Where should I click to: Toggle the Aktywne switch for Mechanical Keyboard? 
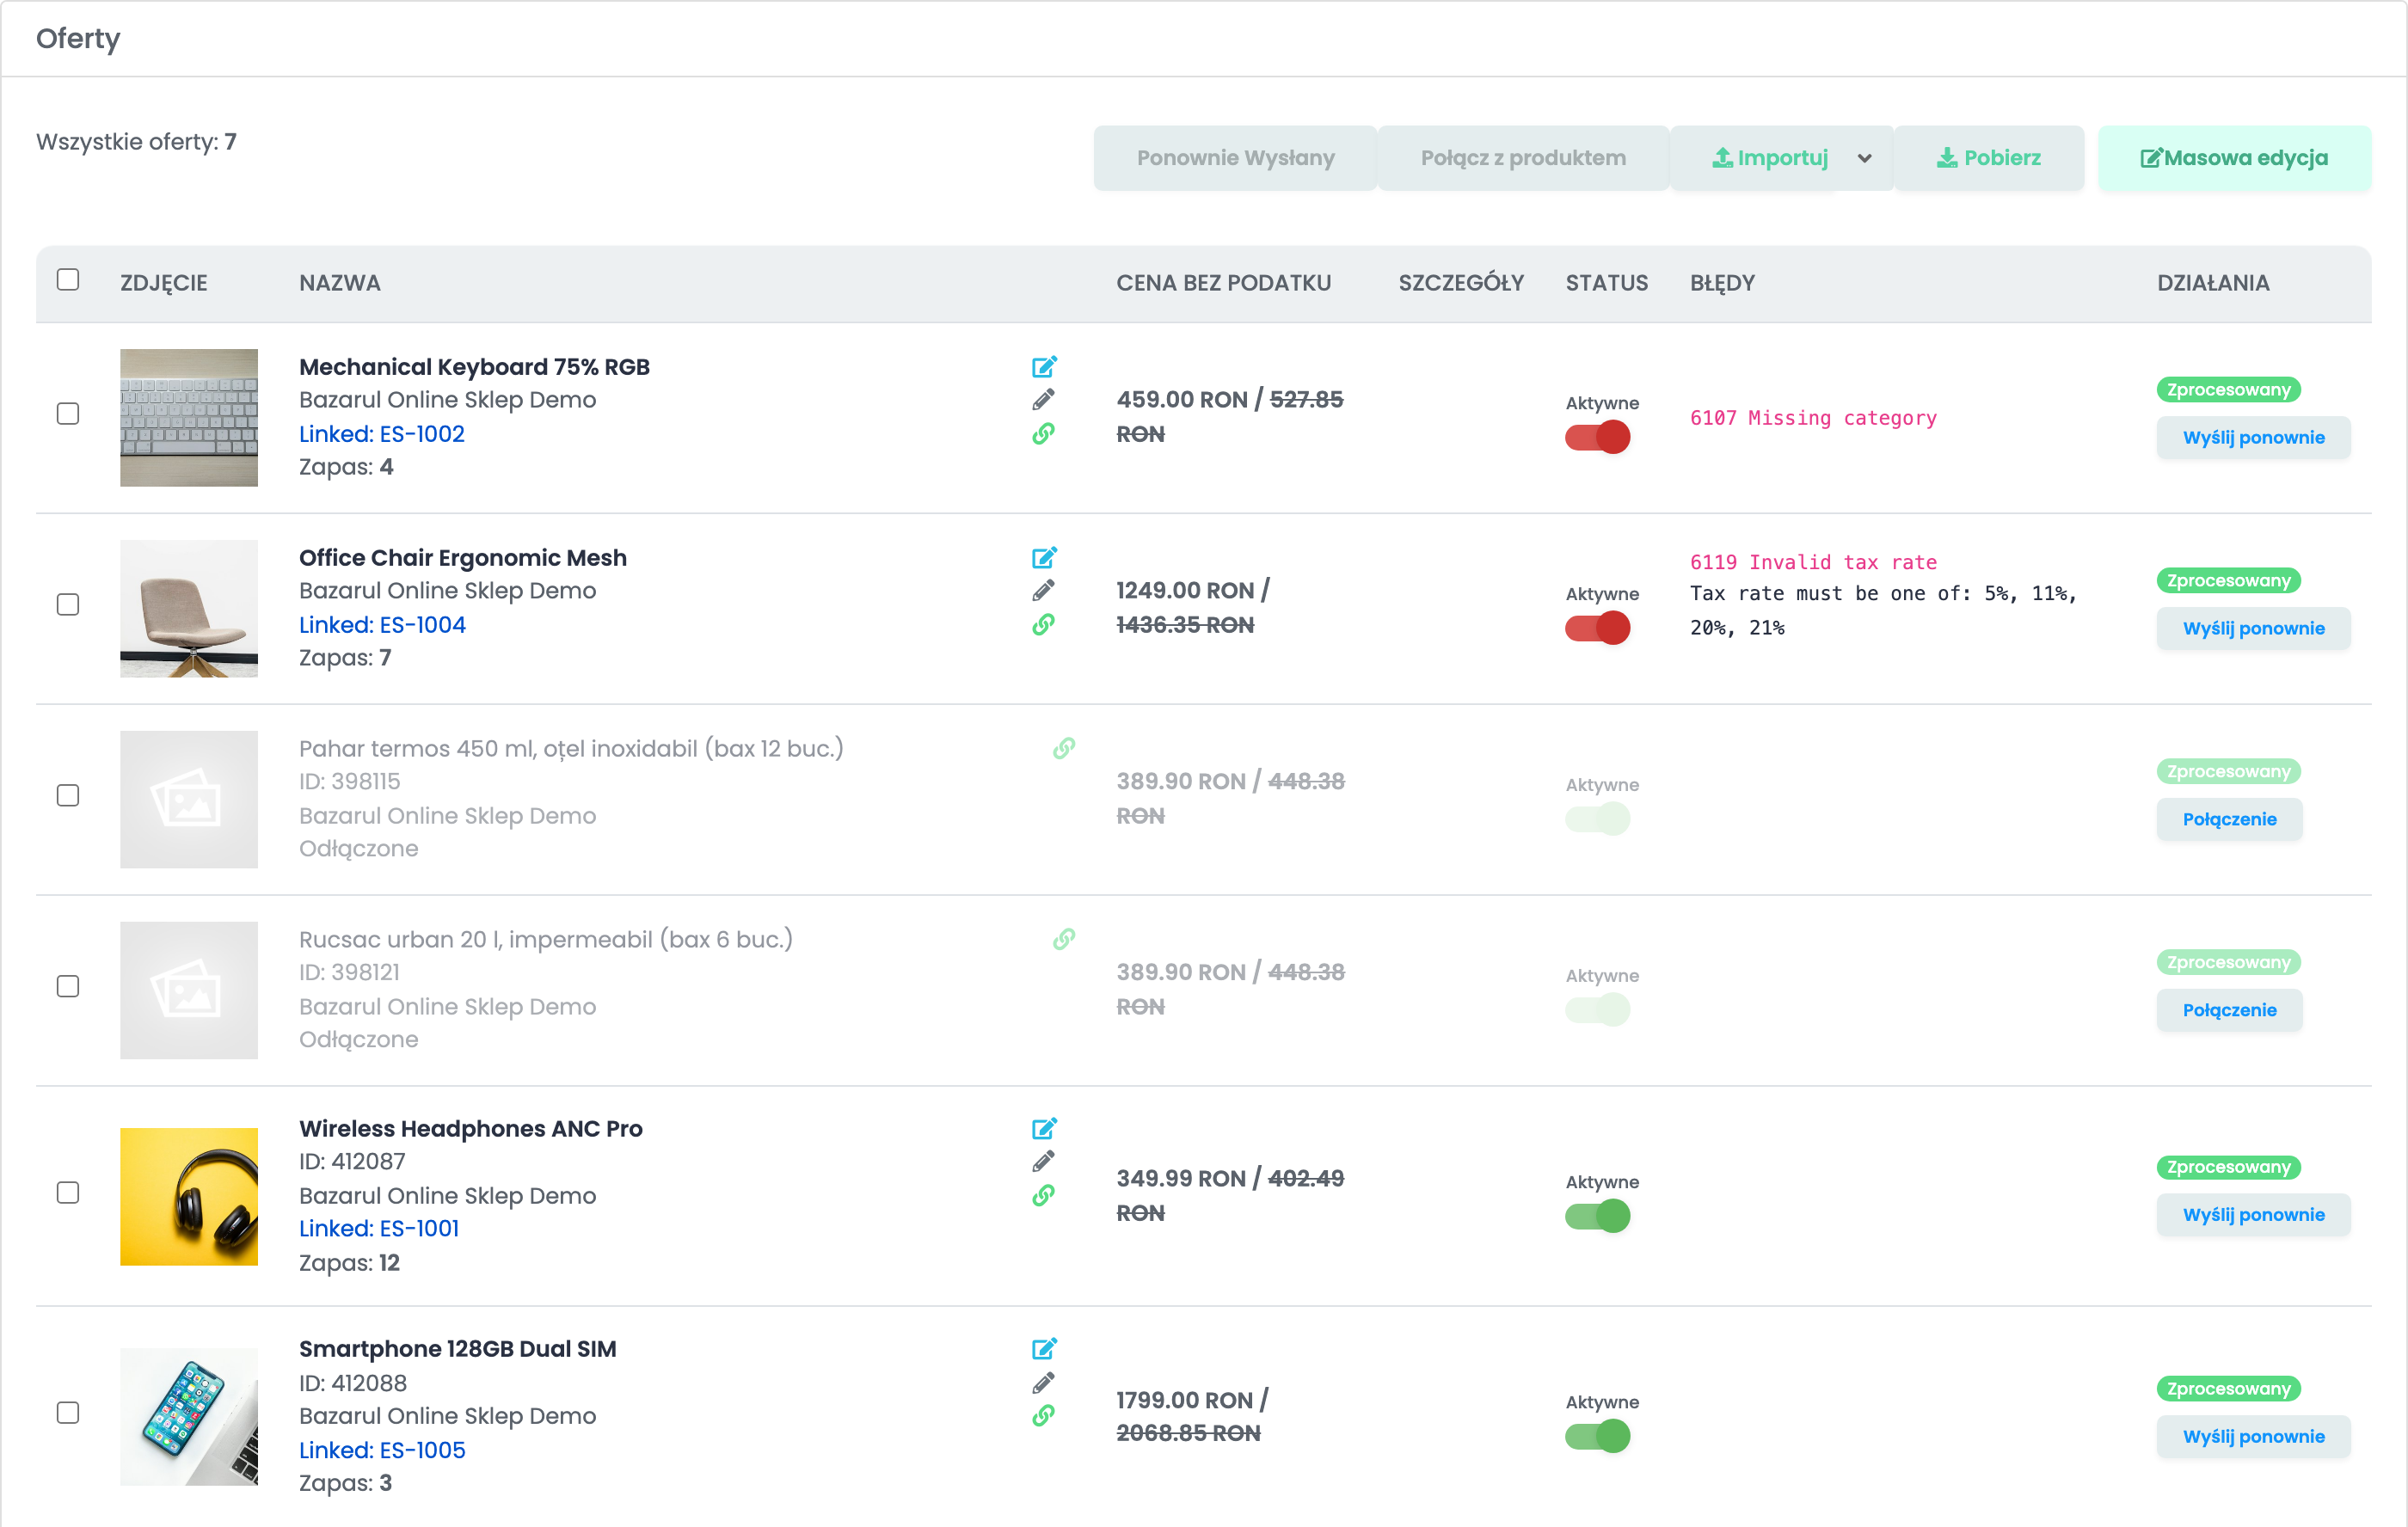point(1597,437)
